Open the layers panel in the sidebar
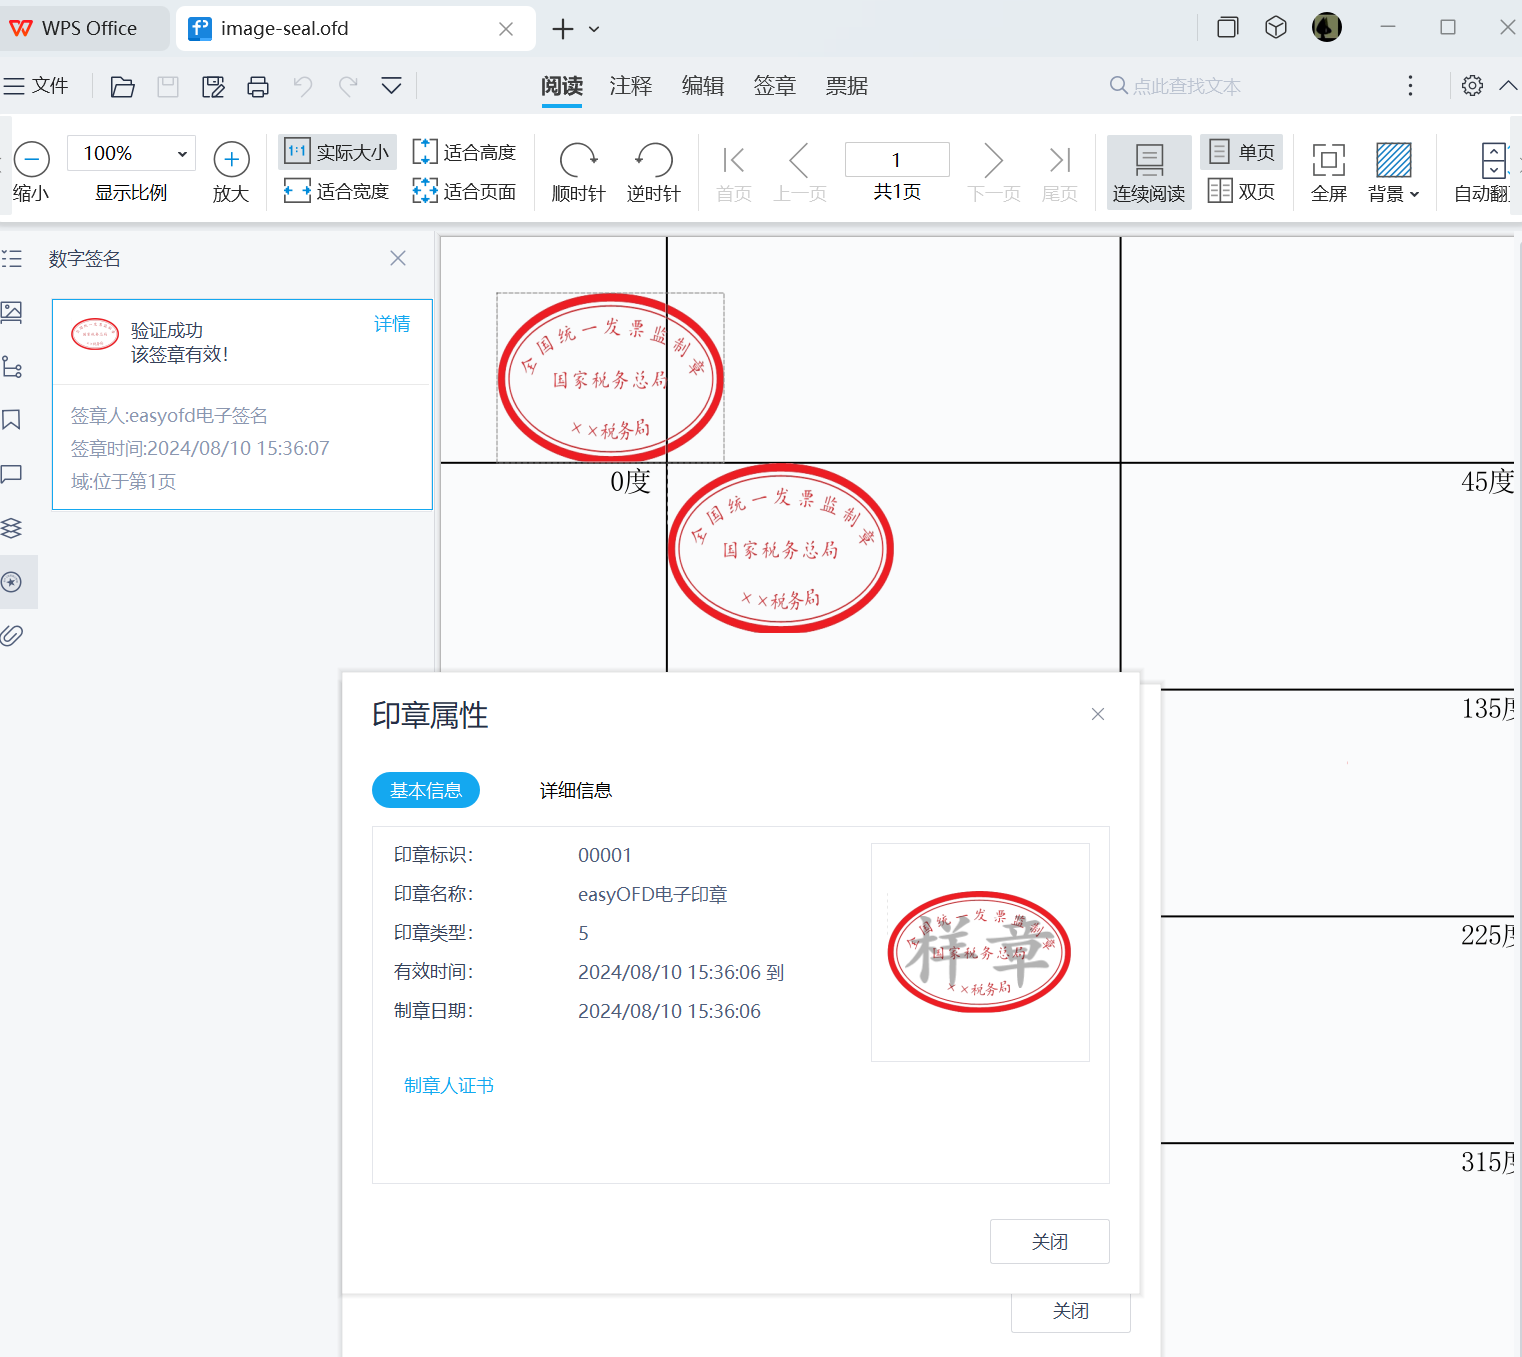 [13, 528]
